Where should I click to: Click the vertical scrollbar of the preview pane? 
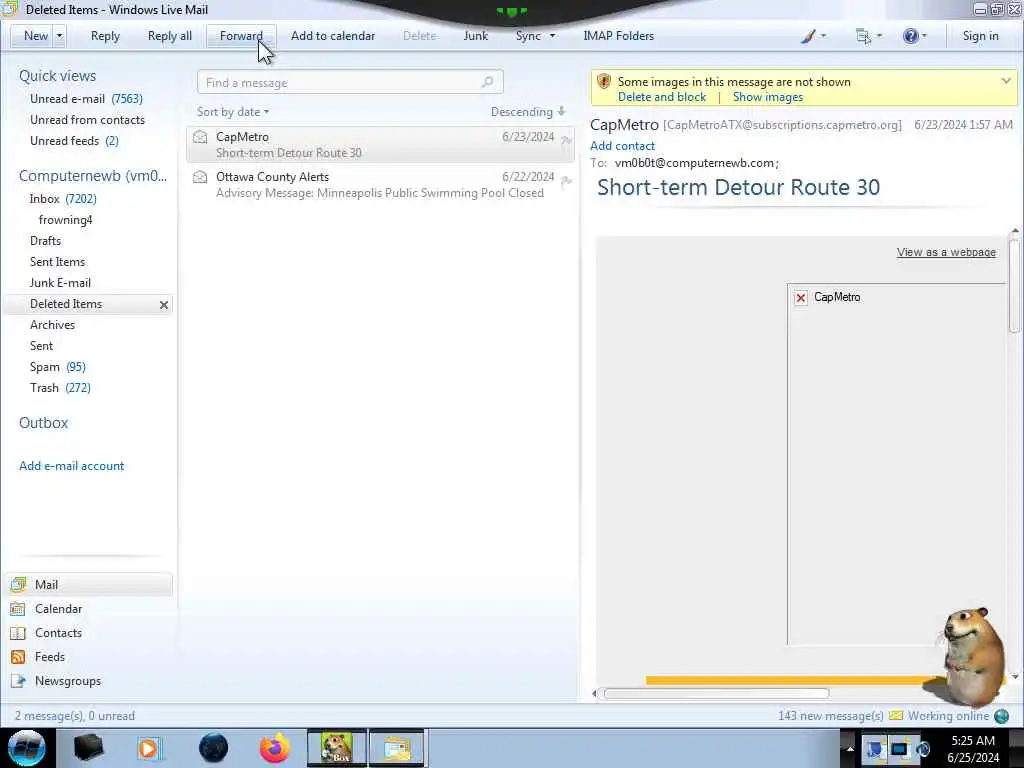tap(1014, 285)
